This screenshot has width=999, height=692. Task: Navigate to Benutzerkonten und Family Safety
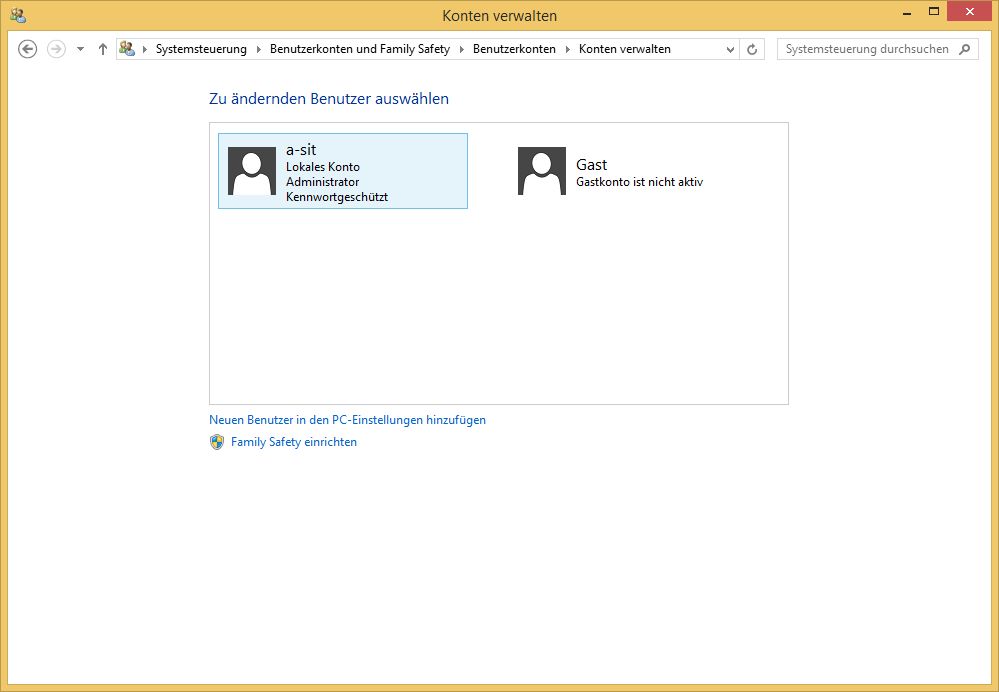(360, 49)
